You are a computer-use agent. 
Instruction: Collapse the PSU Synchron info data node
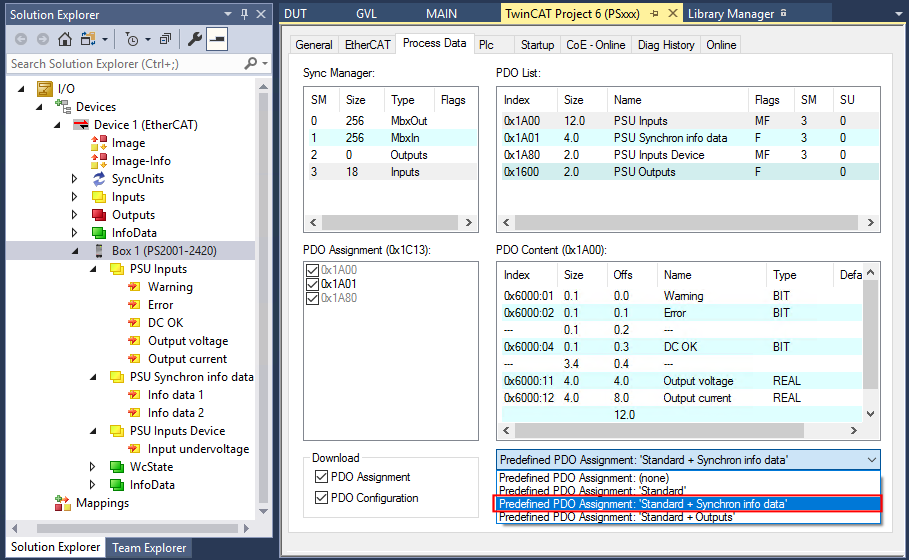[93, 377]
